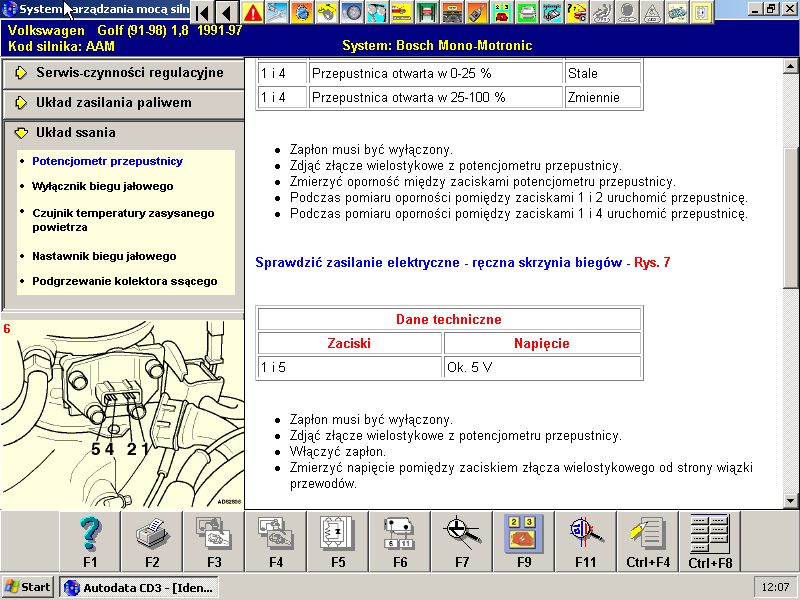Open the vehicle lift toolbar icon

[x=427, y=12]
